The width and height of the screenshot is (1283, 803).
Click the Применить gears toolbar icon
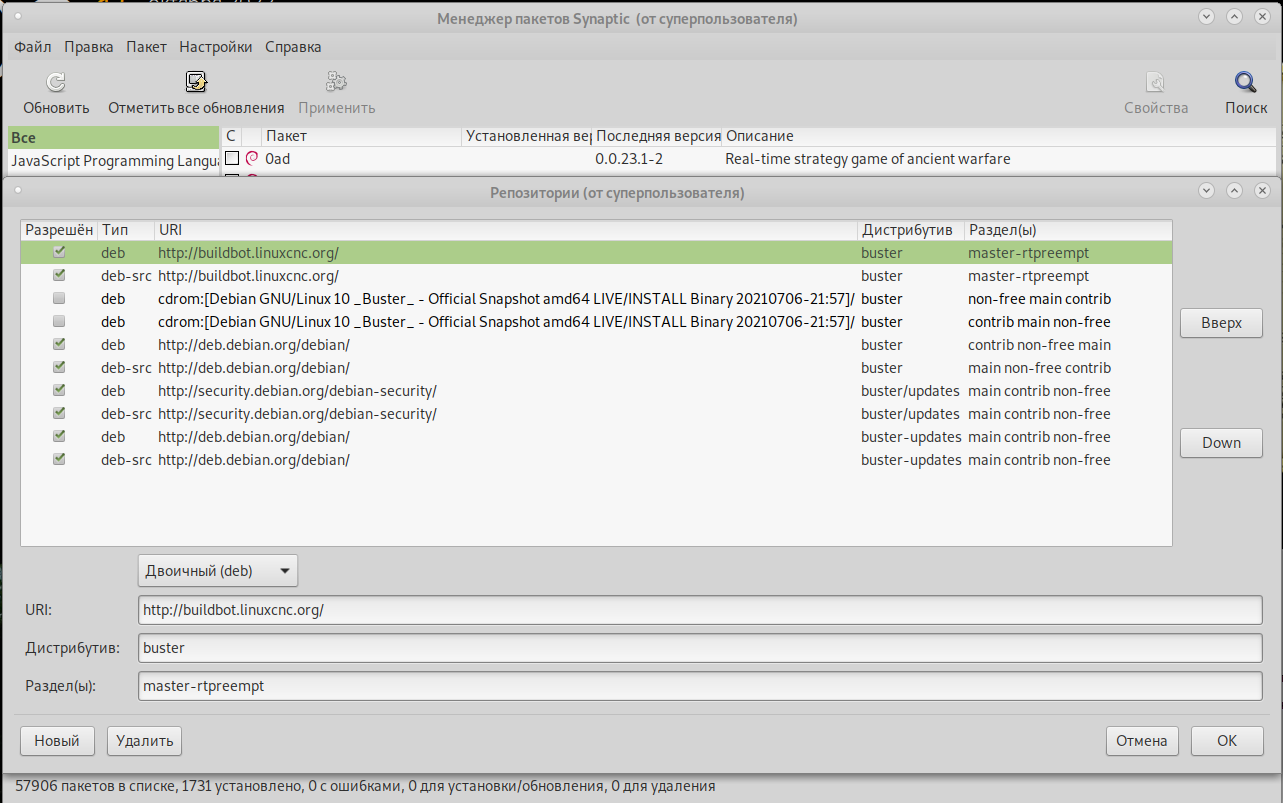click(x=336, y=82)
